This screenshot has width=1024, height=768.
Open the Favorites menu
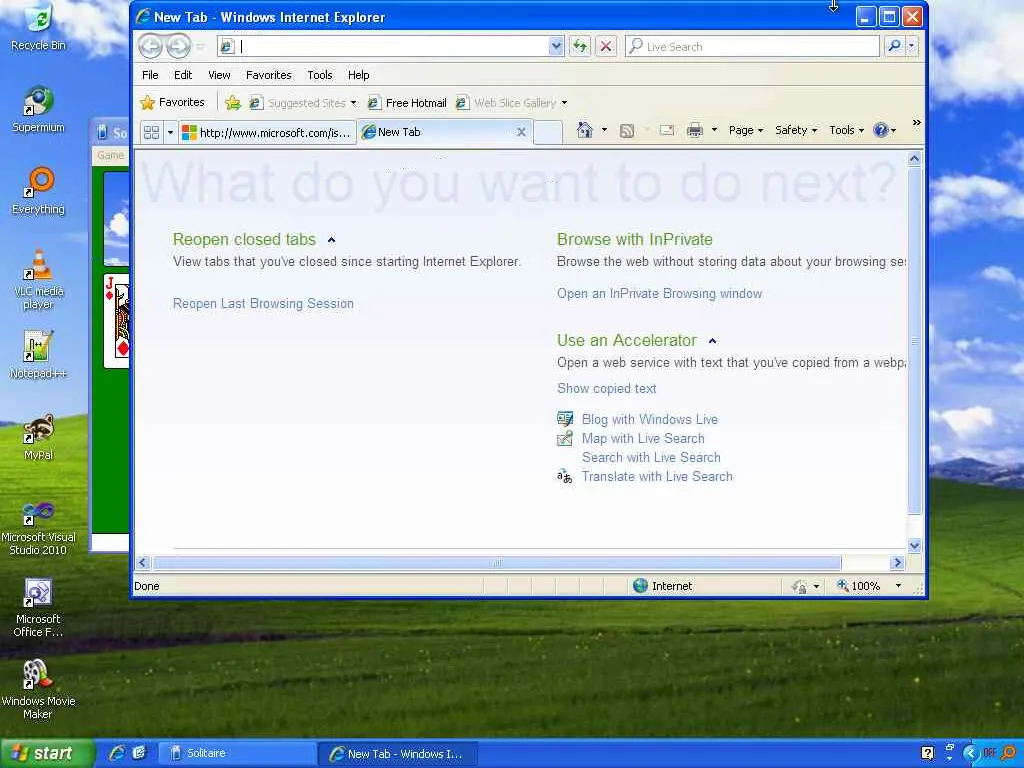pyautogui.click(x=268, y=75)
